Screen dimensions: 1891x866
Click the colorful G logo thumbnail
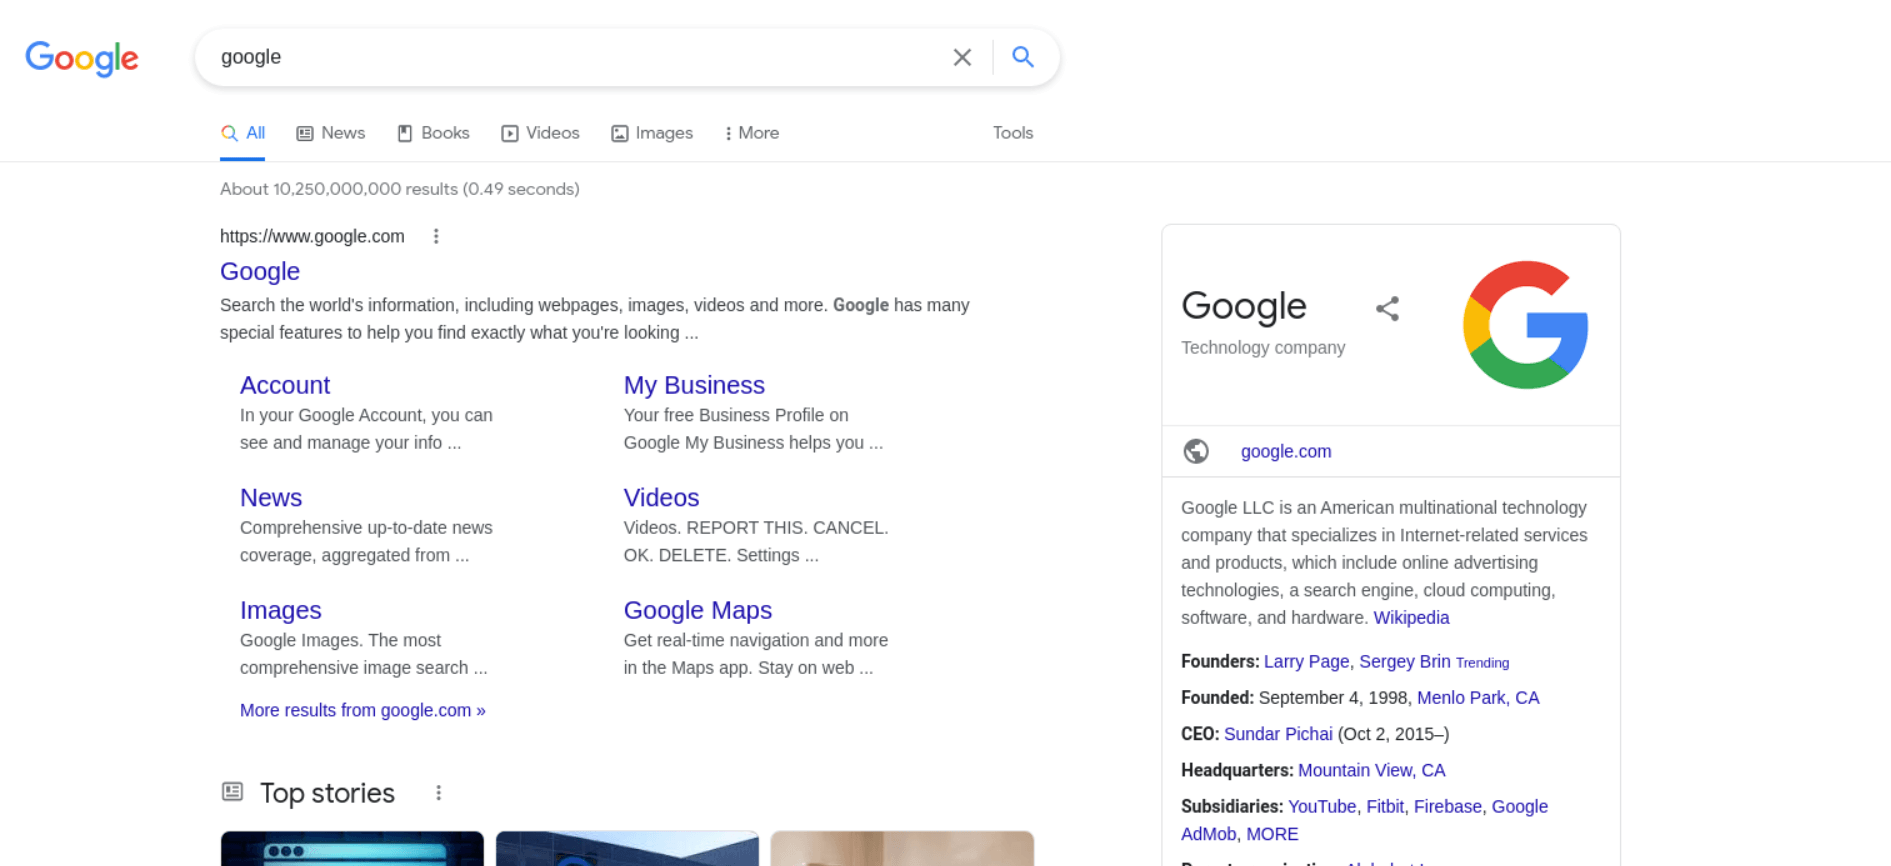[x=1525, y=325]
